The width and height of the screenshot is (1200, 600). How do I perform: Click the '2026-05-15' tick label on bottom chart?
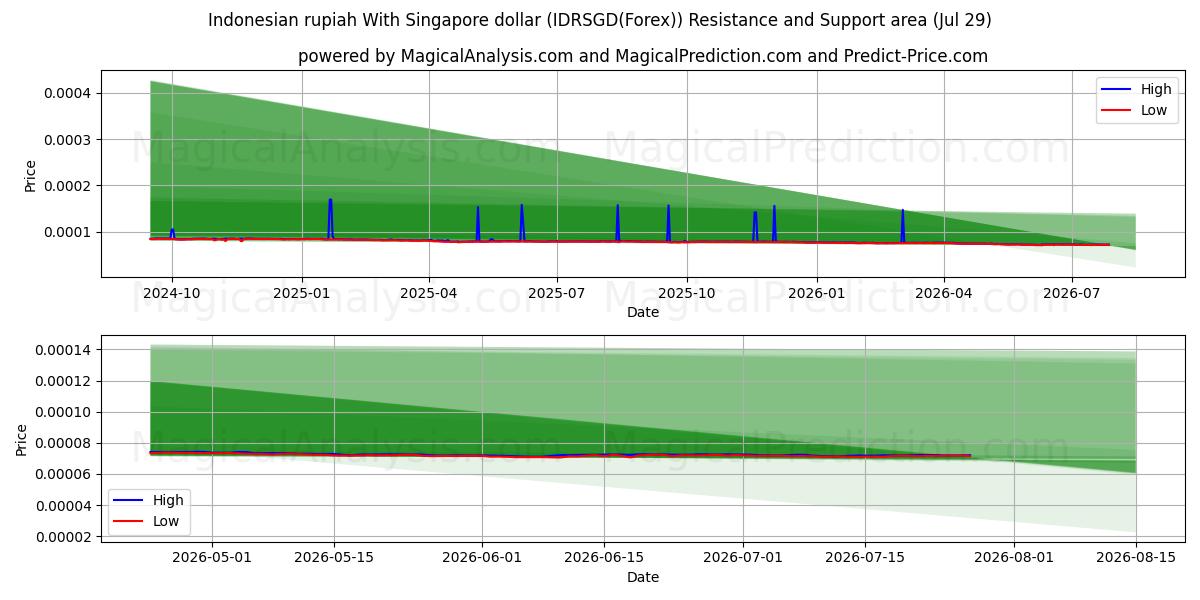pos(333,558)
